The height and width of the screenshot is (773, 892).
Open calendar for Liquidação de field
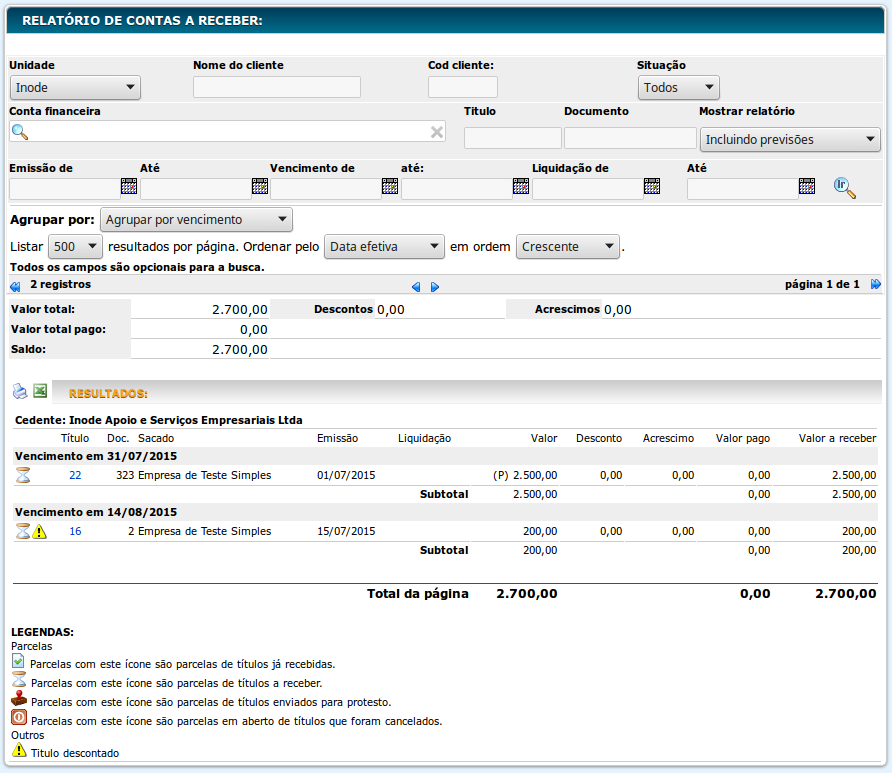click(652, 186)
